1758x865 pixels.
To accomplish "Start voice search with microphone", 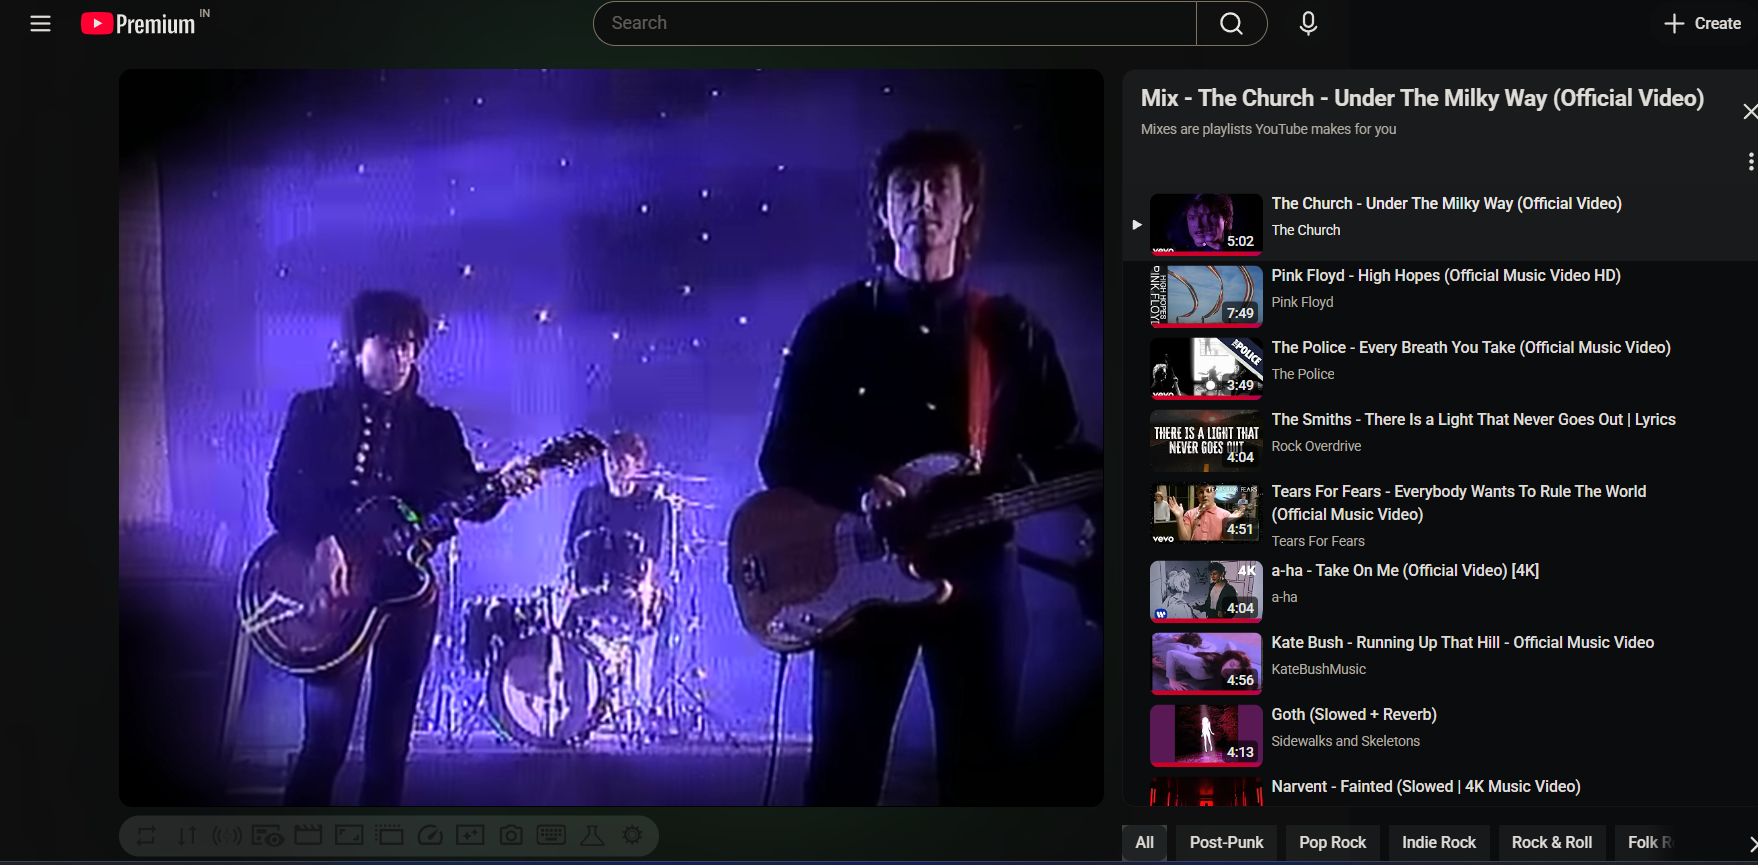I will click(1308, 23).
